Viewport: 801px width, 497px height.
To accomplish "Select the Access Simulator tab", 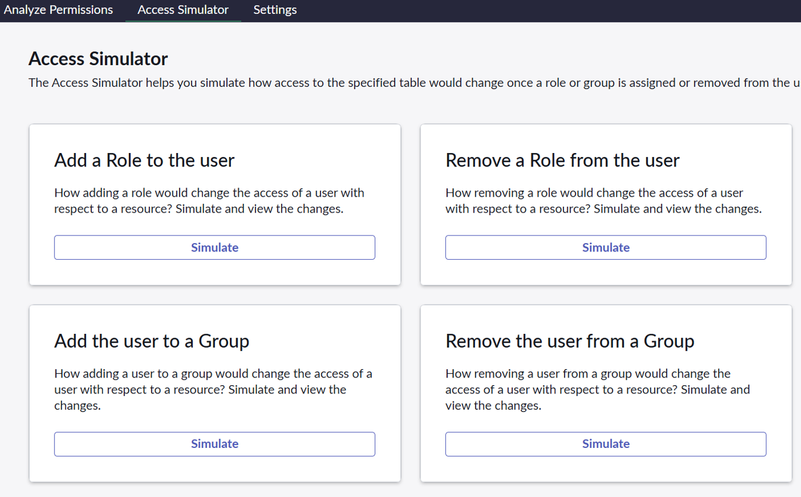I will click(x=183, y=10).
